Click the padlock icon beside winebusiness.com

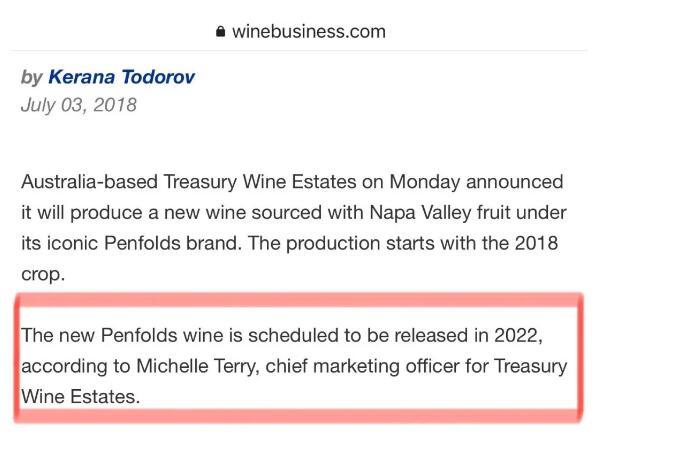[x=221, y=31]
